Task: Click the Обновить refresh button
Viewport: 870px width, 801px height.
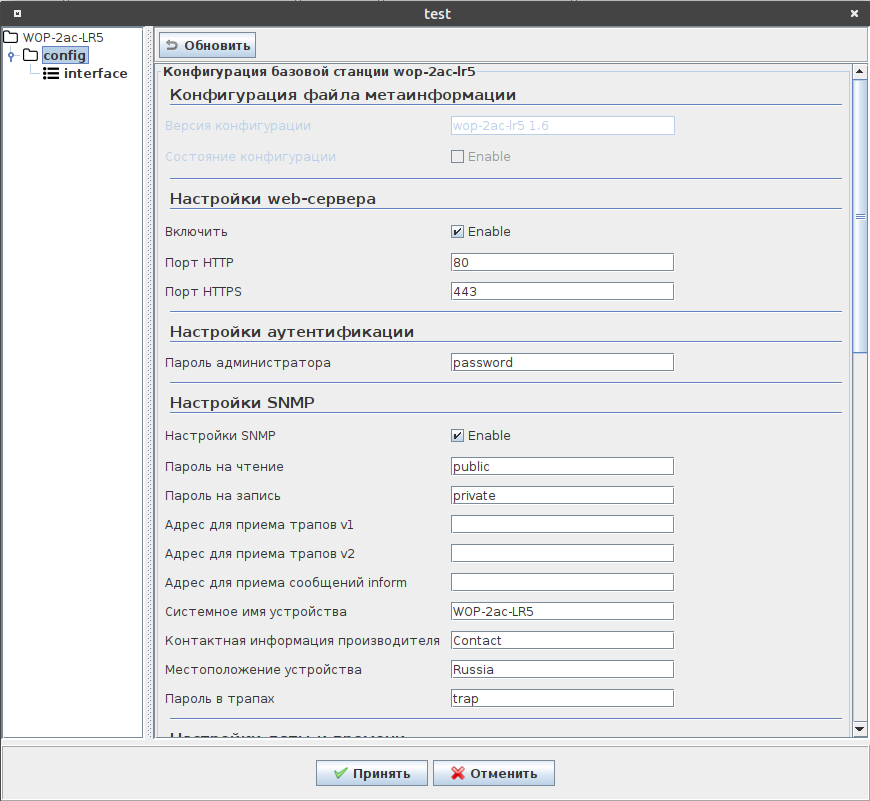Action: point(207,45)
